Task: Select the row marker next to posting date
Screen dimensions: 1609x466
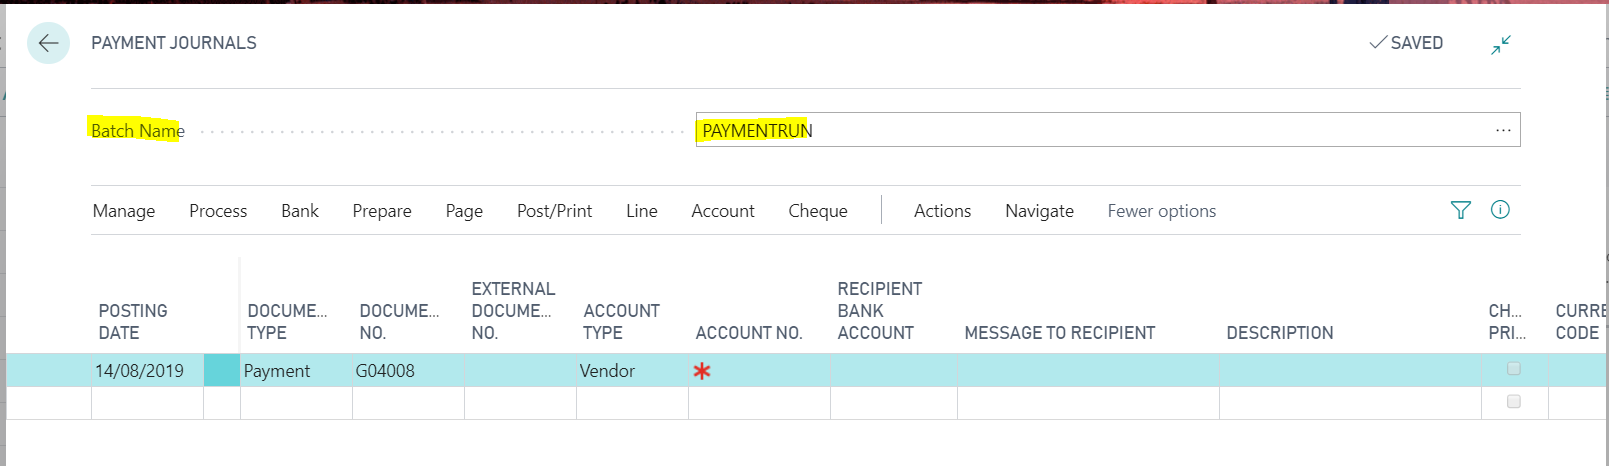Action: coord(221,371)
